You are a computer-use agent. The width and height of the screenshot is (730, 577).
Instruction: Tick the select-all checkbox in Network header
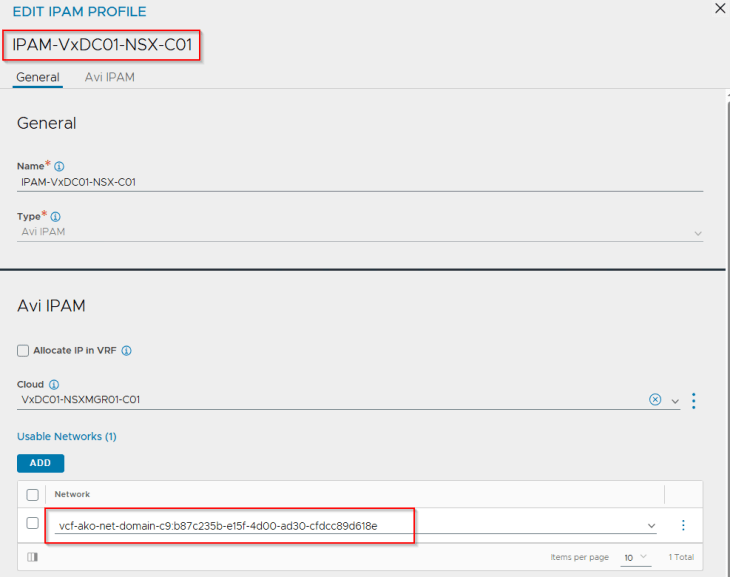click(33, 494)
